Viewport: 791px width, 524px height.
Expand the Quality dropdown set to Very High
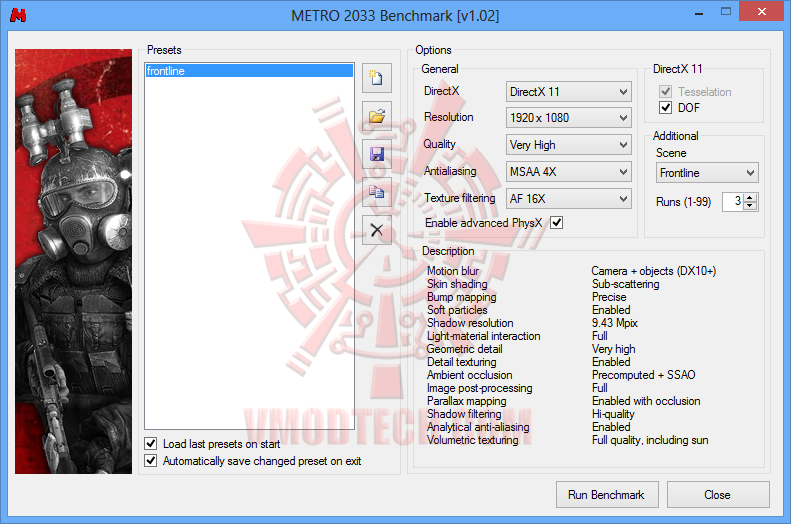[x=569, y=145]
